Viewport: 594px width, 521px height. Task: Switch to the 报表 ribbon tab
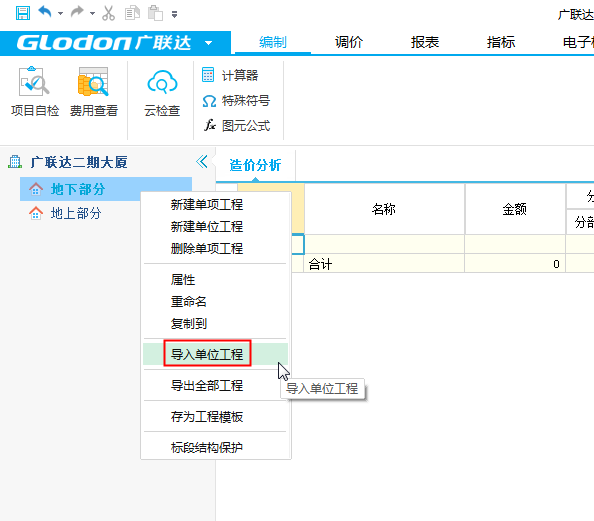click(x=425, y=42)
